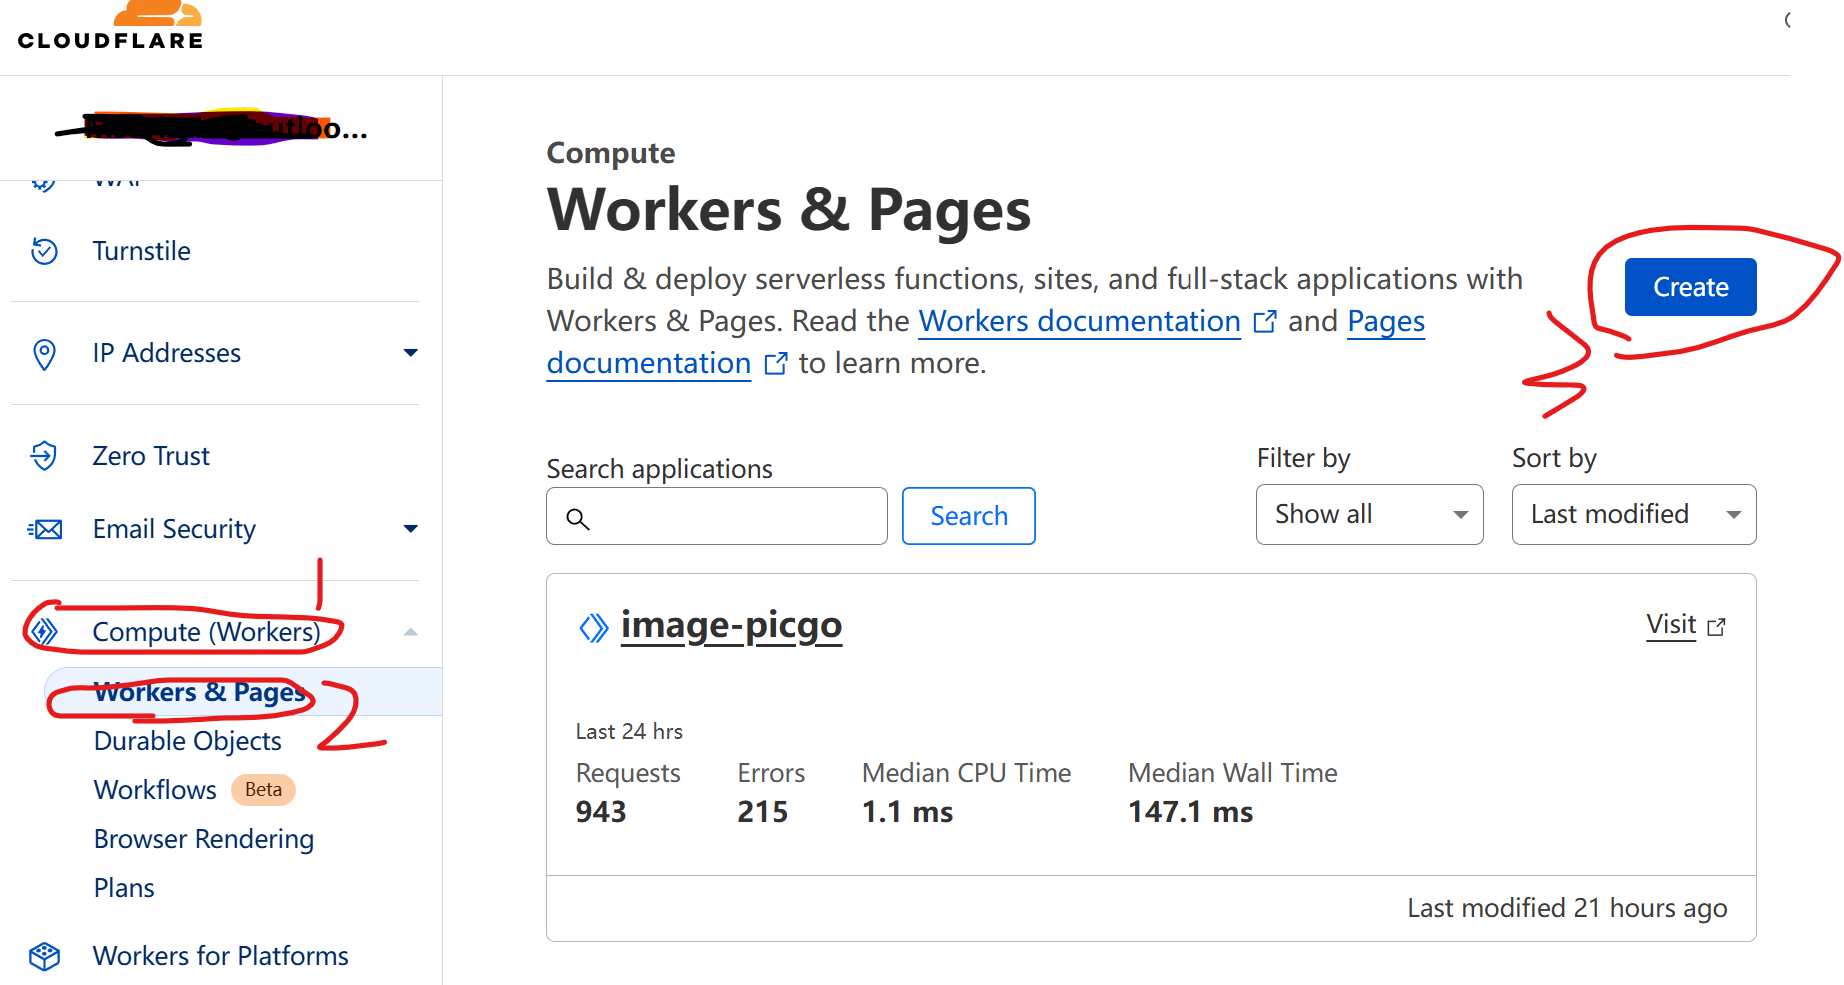Focus the Search applications input field

[x=717, y=516]
